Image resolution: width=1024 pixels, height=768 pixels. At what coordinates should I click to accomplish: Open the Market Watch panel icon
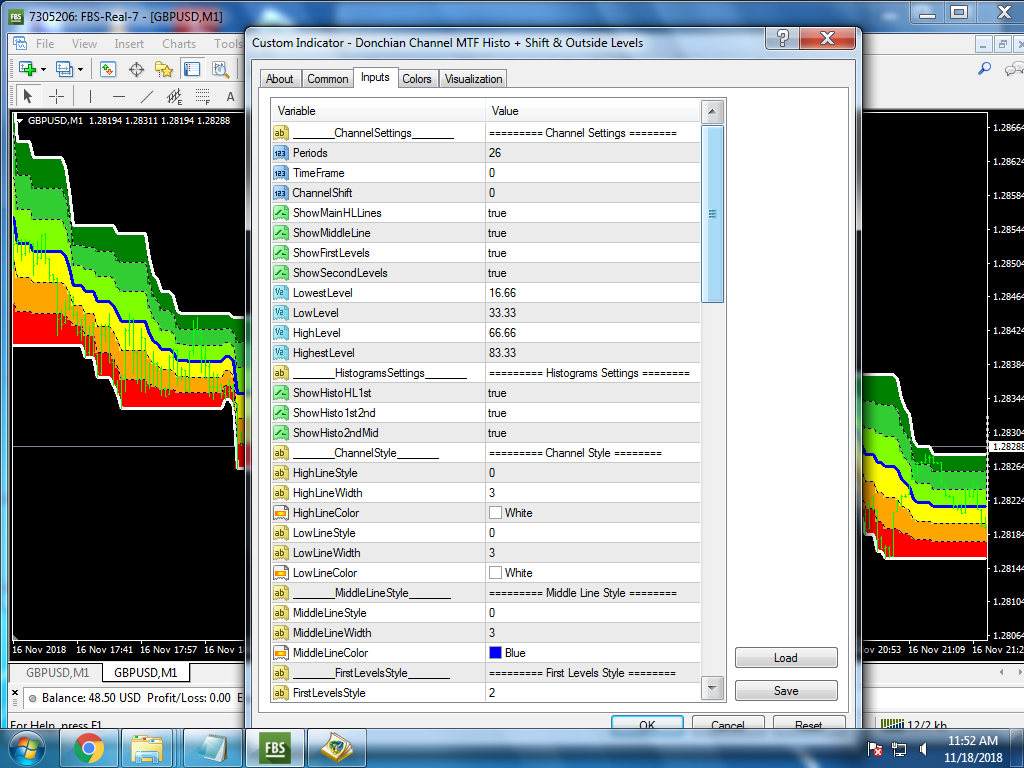pyautogui.click(x=108, y=69)
